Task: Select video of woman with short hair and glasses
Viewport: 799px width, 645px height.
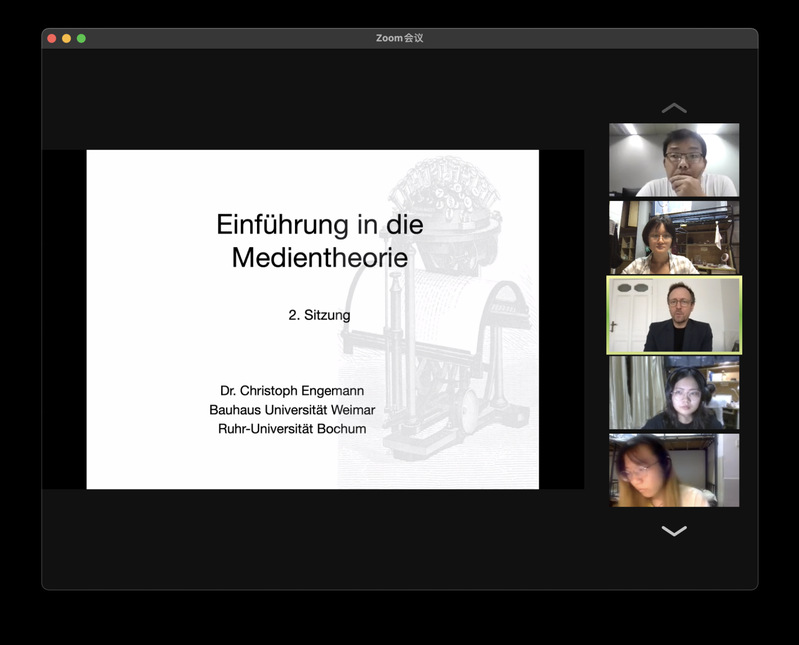Action: click(x=674, y=237)
